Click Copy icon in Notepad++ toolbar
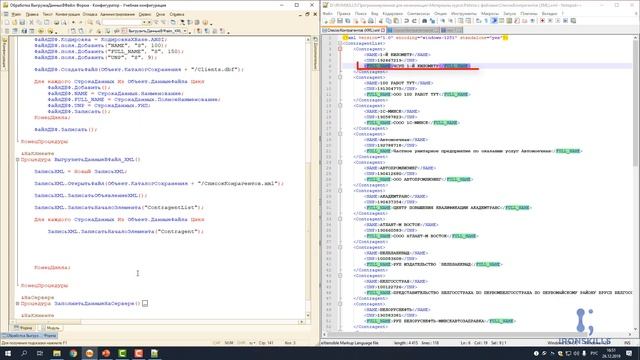 tap(389, 20)
